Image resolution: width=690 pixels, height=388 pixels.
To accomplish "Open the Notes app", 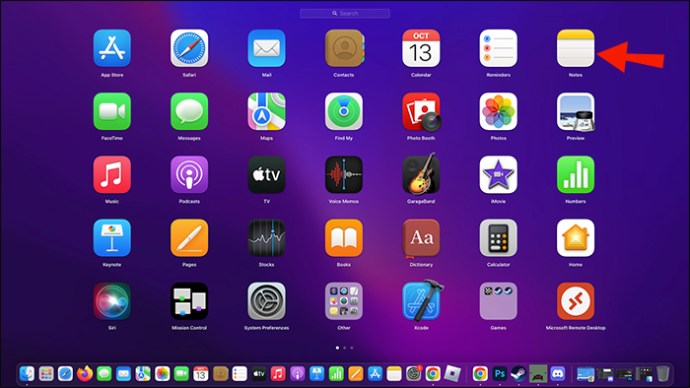I will pos(575,48).
